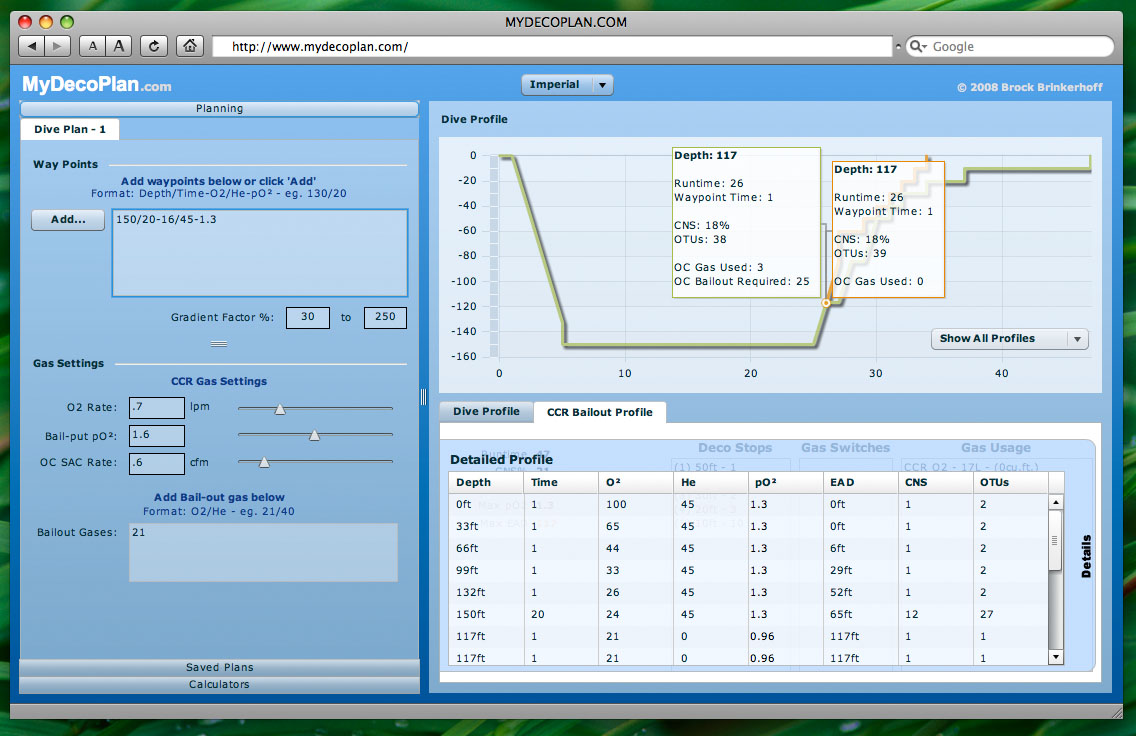Select the 99ft row depth cell
The image size is (1136, 736).
pos(486,570)
